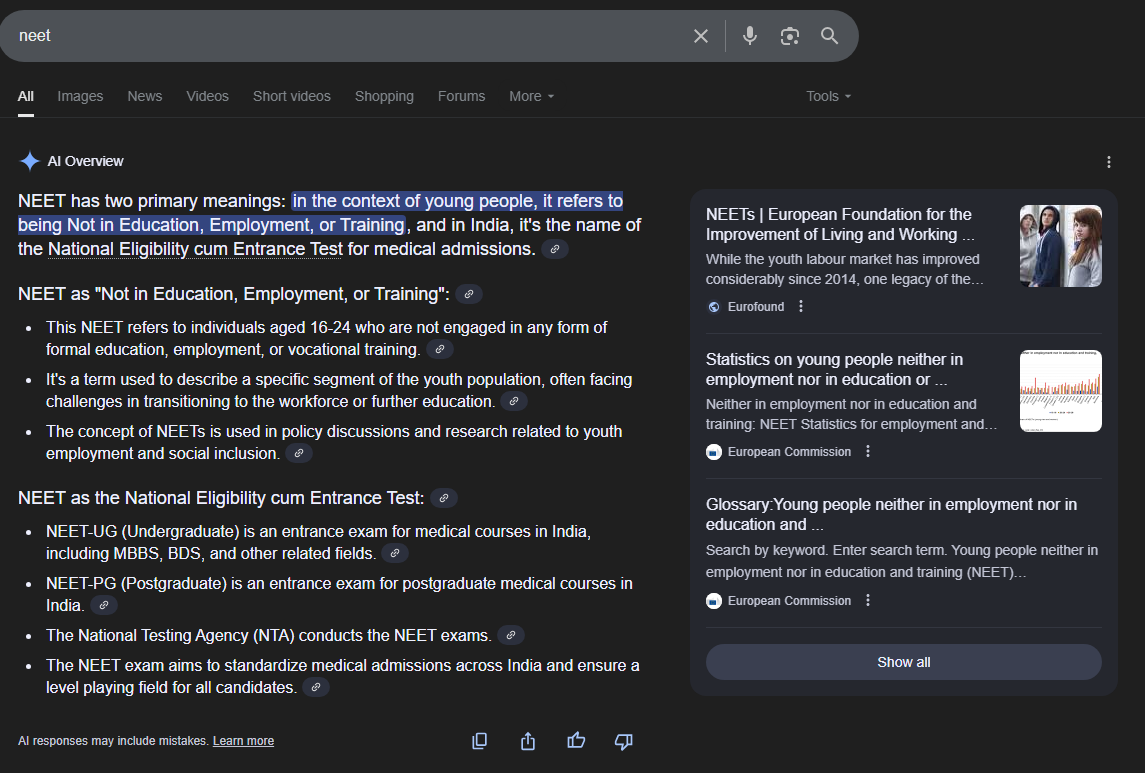
Task: Click source link icon after 'social inclusion.'
Action: [x=299, y=453]
